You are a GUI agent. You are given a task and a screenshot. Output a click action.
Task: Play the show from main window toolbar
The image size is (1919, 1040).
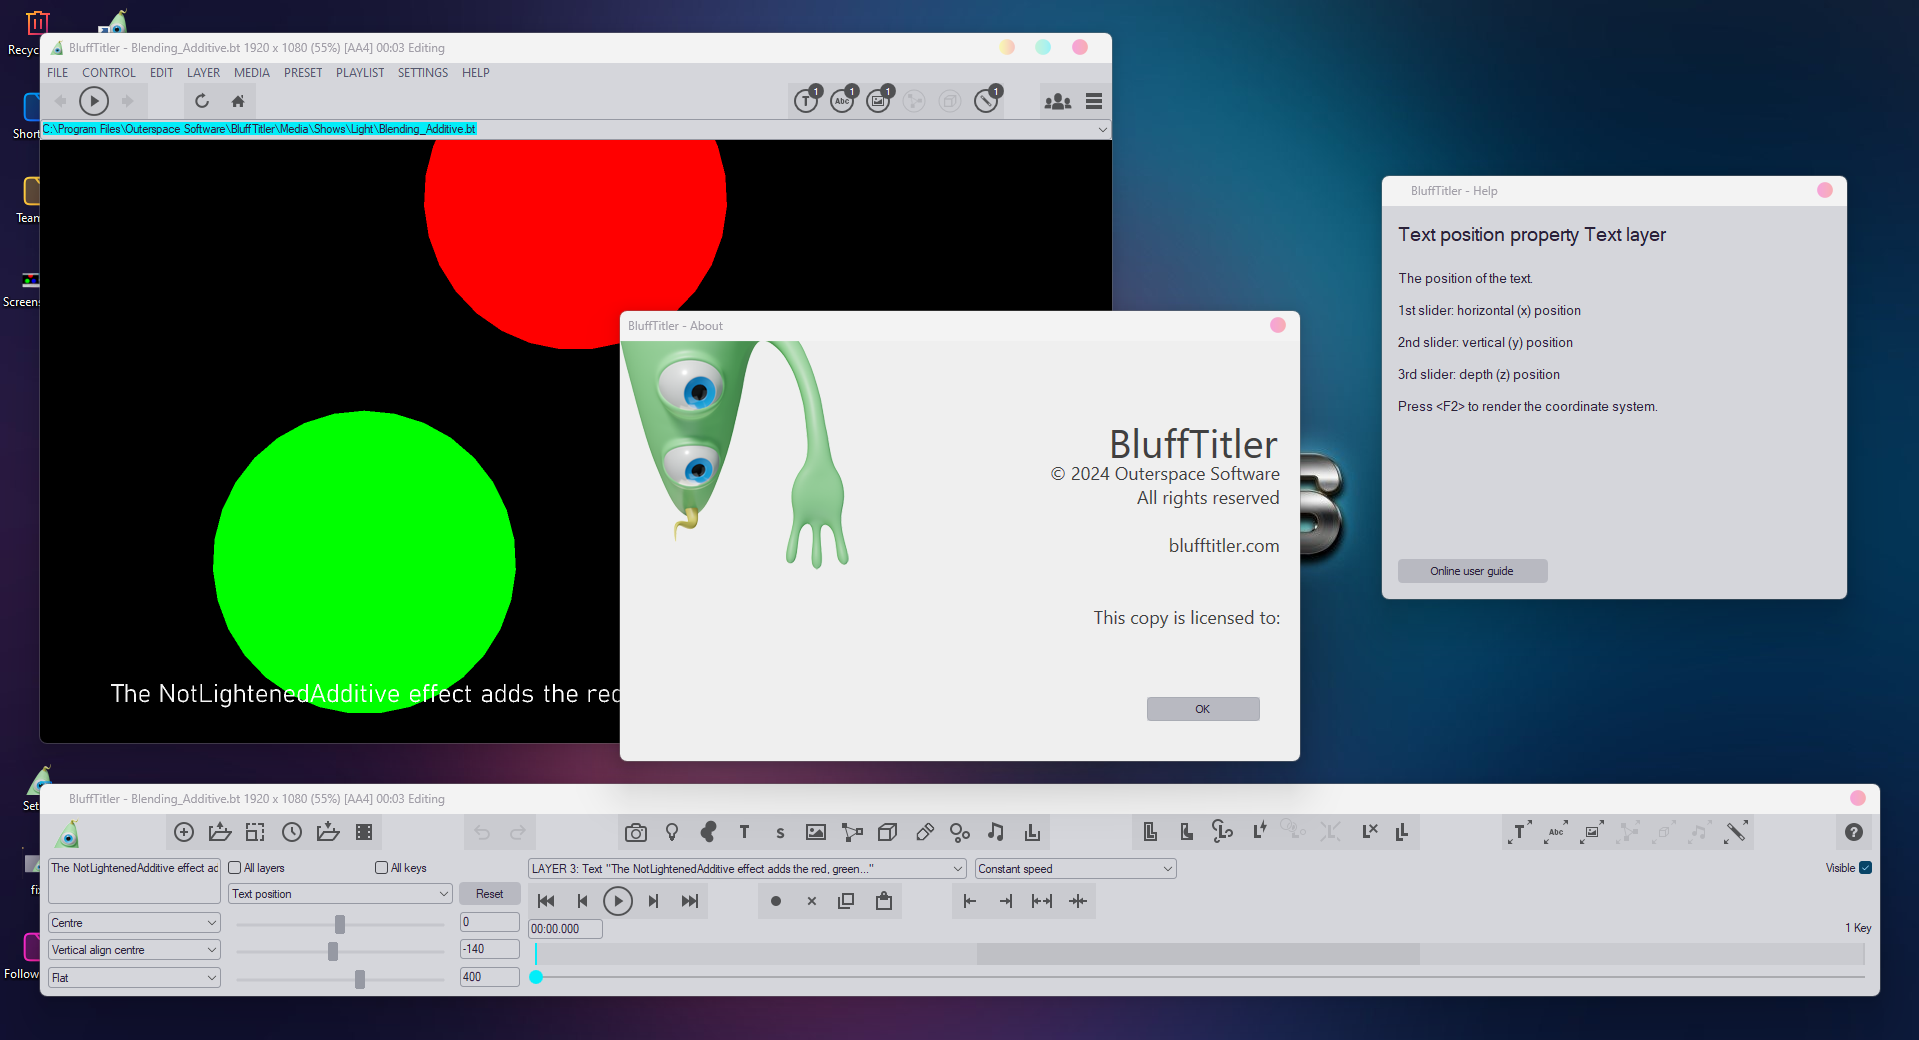click(x=94, y=101)
